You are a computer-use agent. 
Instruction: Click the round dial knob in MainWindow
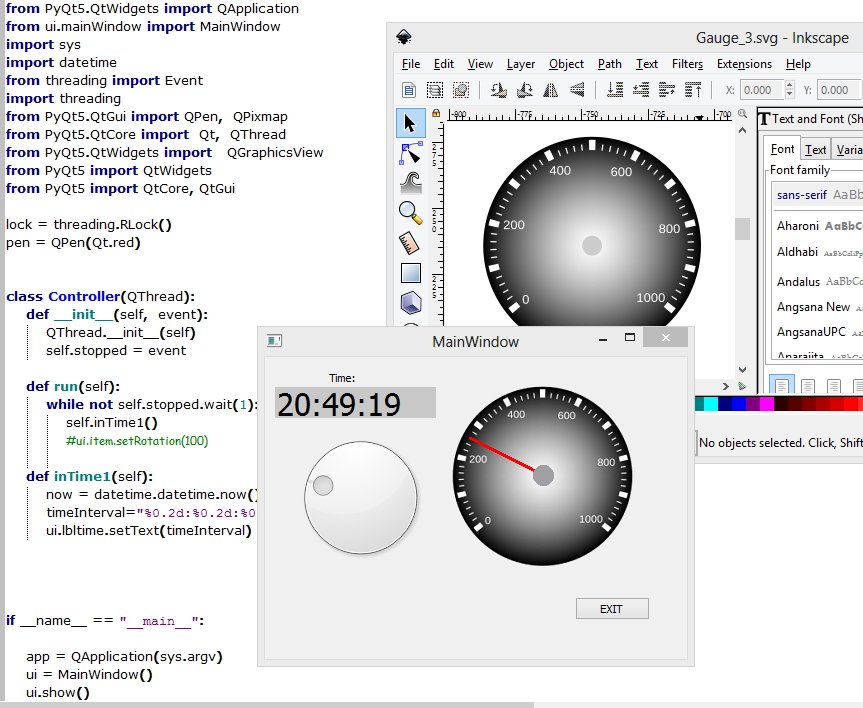[x=361, y=497]
